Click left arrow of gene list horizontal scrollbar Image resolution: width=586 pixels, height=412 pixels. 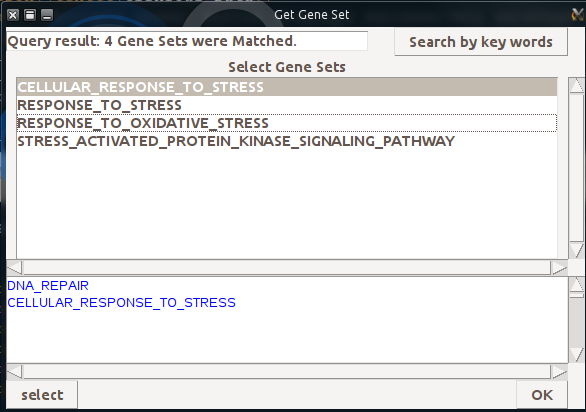14,268
